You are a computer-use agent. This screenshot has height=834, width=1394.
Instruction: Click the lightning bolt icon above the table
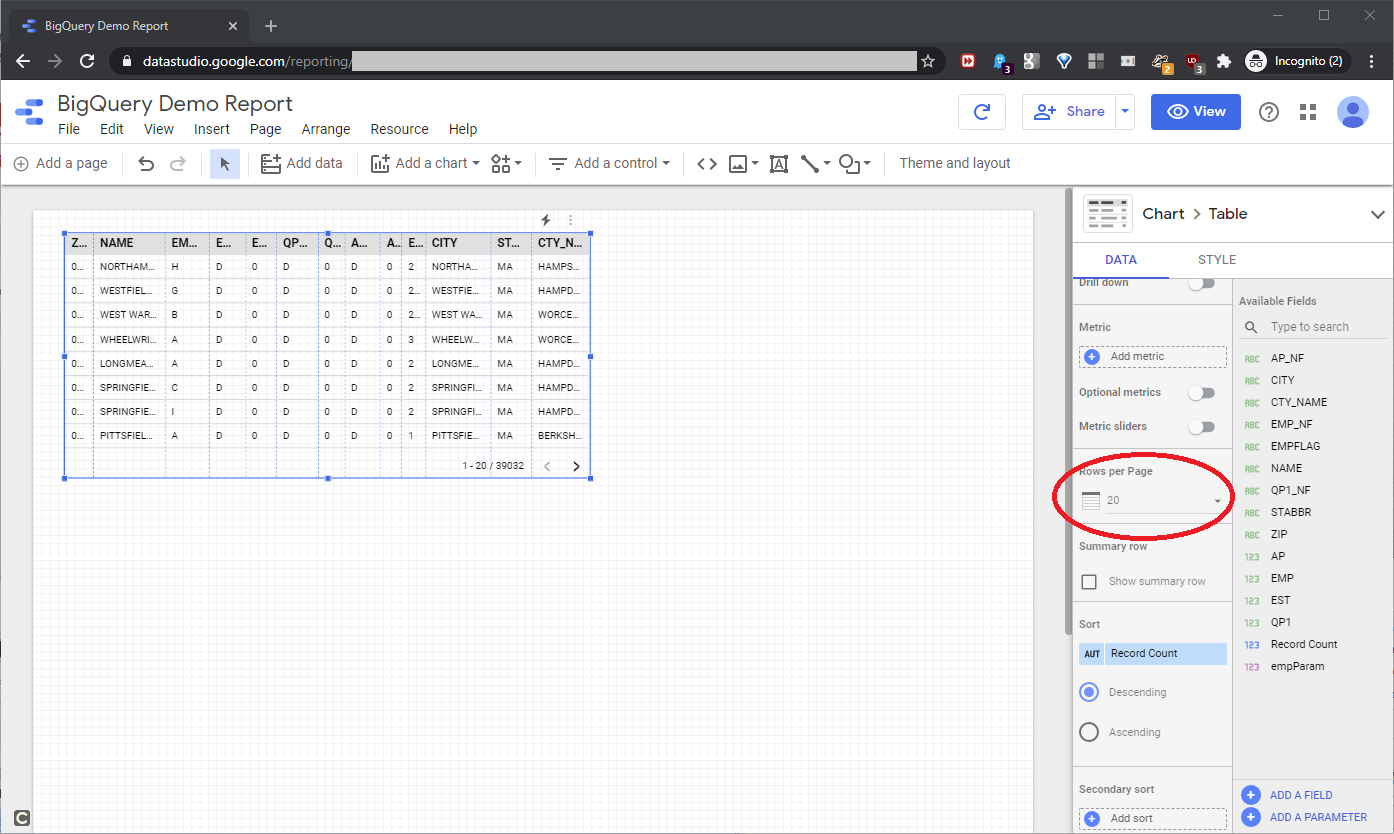(546, 220)
